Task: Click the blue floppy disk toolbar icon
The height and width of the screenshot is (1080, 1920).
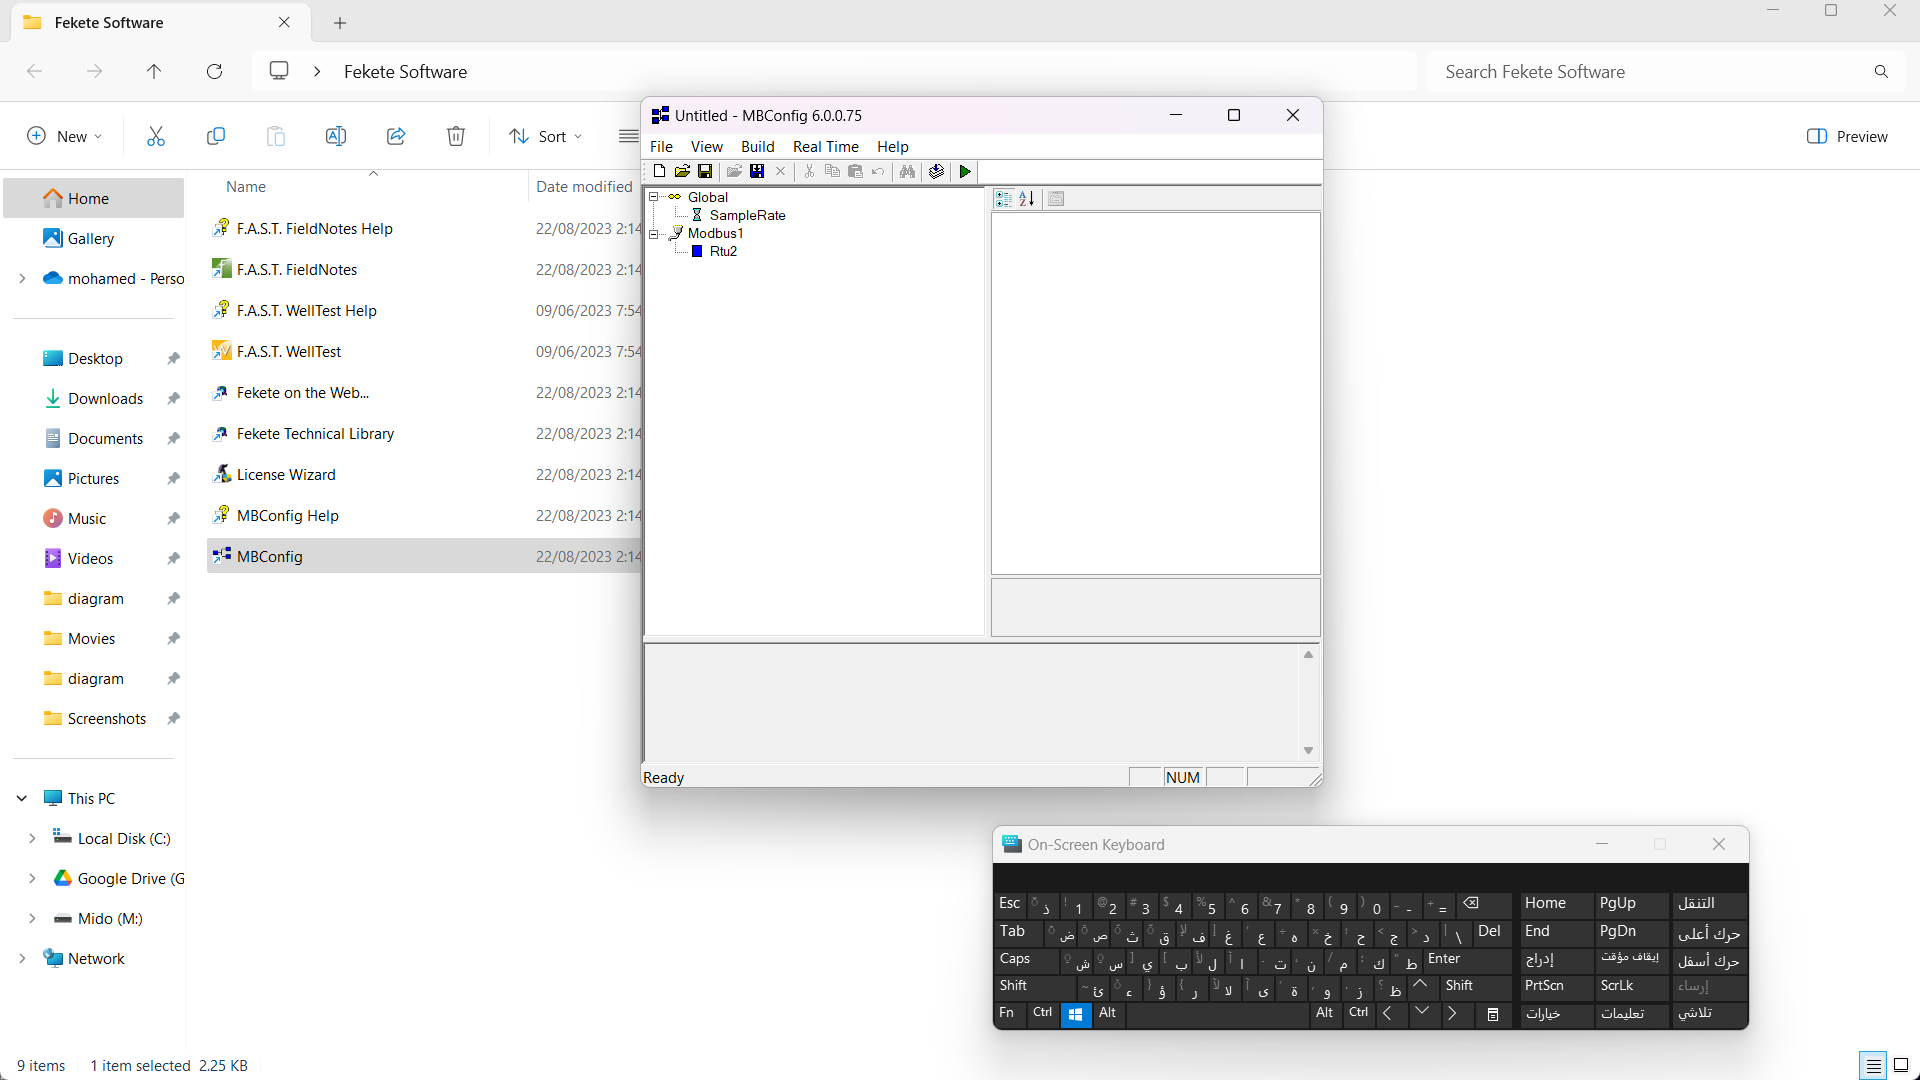Action: (757, 171)
